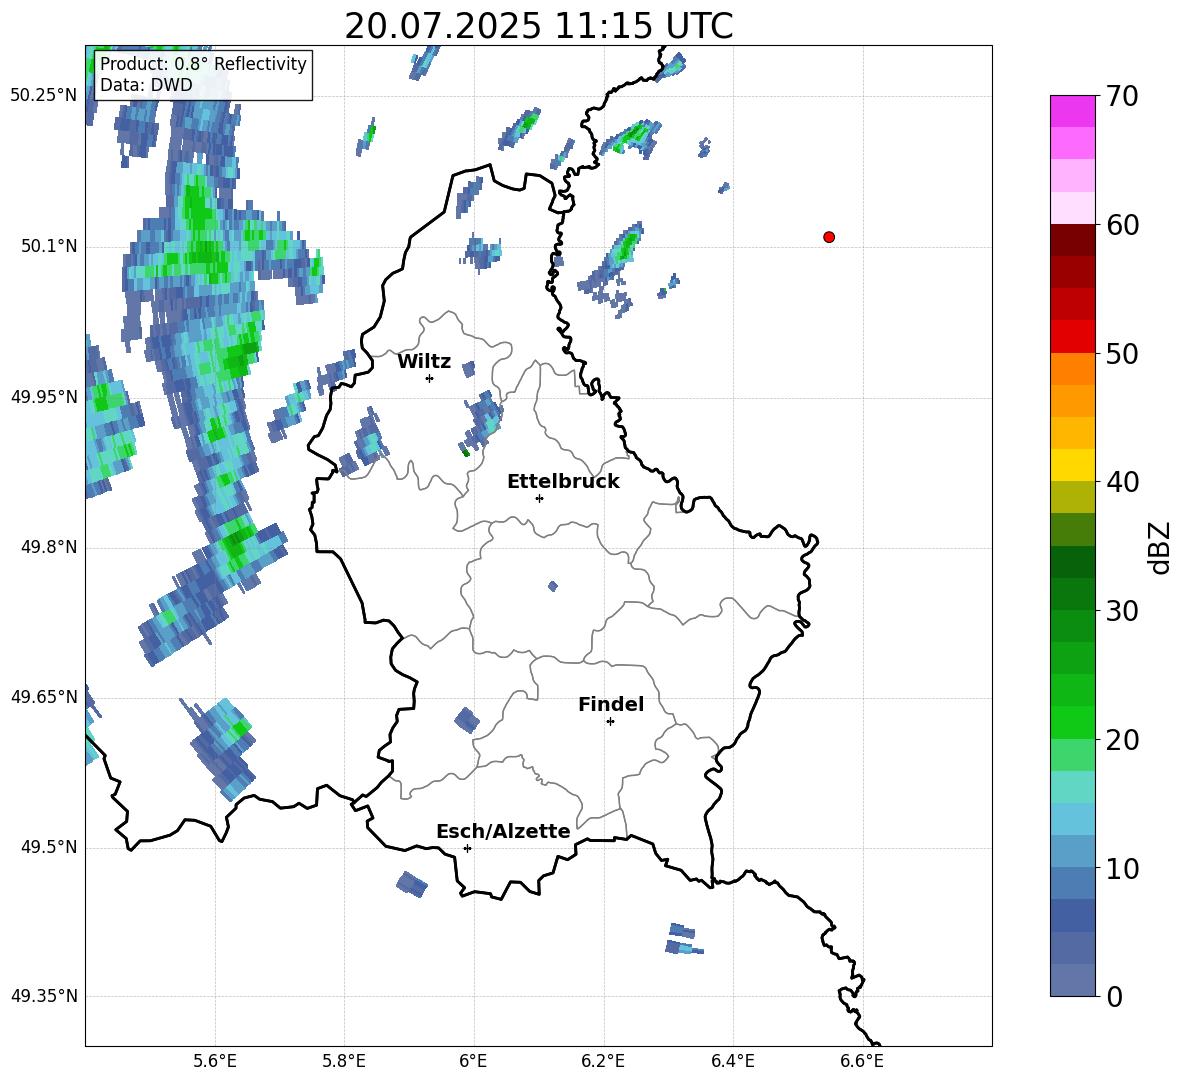Click the Findel station cross marker
Screen dimensions: 1184x1081
(610, 722)
